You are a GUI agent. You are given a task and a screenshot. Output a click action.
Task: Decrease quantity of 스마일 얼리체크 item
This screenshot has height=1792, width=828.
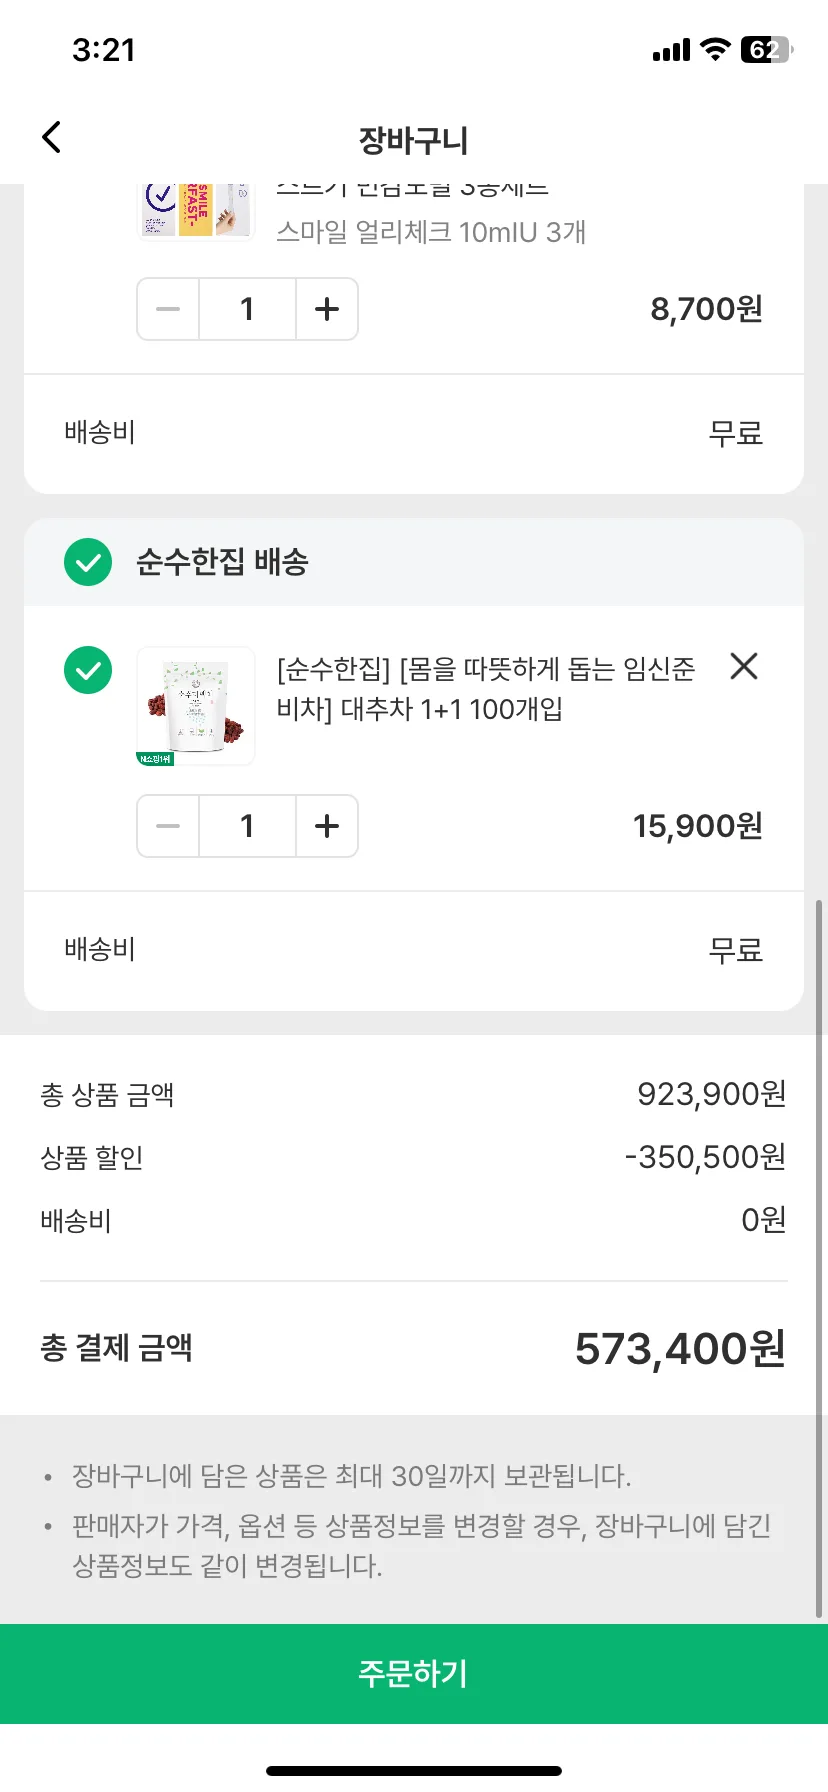168,309
